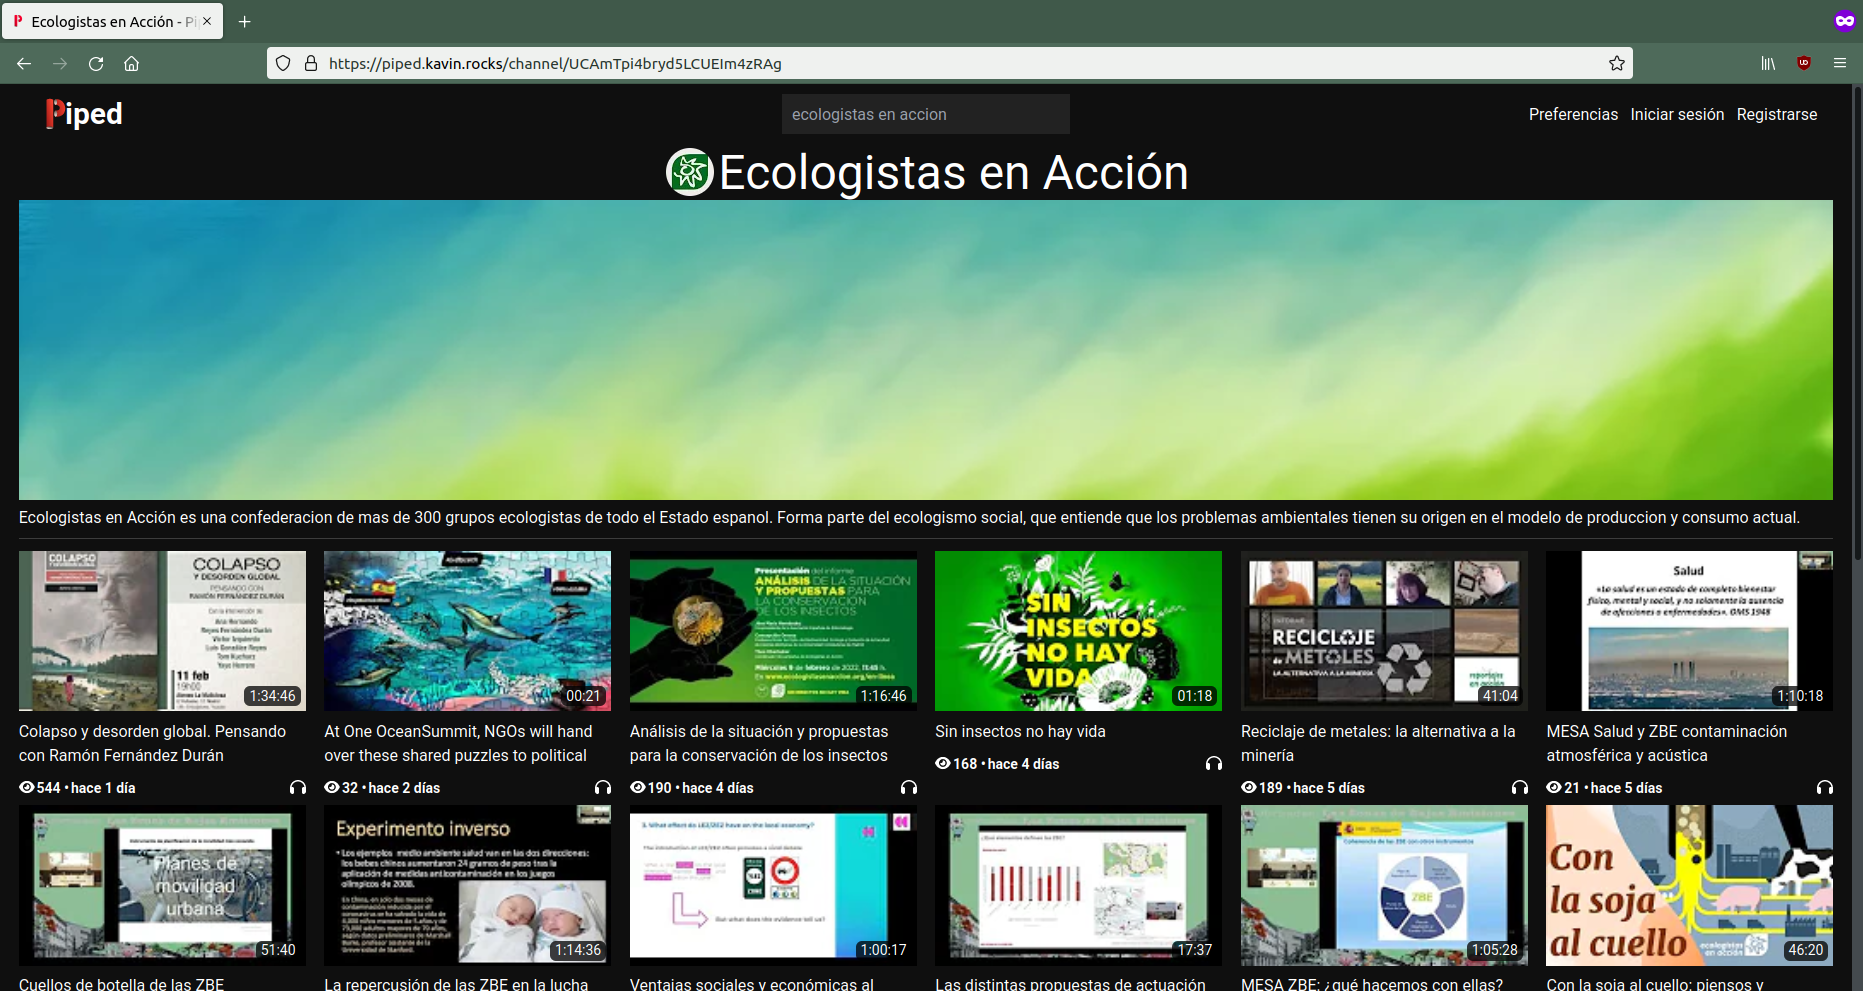Bookmark this page with the star

(1616, 63)
